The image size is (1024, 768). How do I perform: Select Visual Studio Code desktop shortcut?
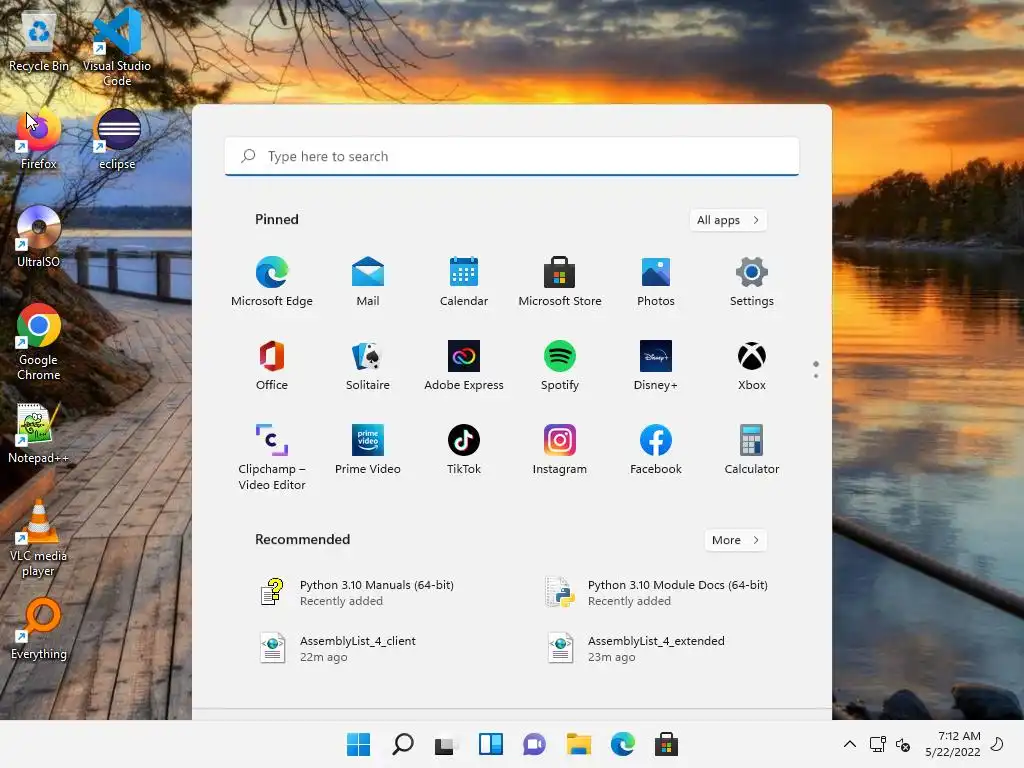coord(117,48)
